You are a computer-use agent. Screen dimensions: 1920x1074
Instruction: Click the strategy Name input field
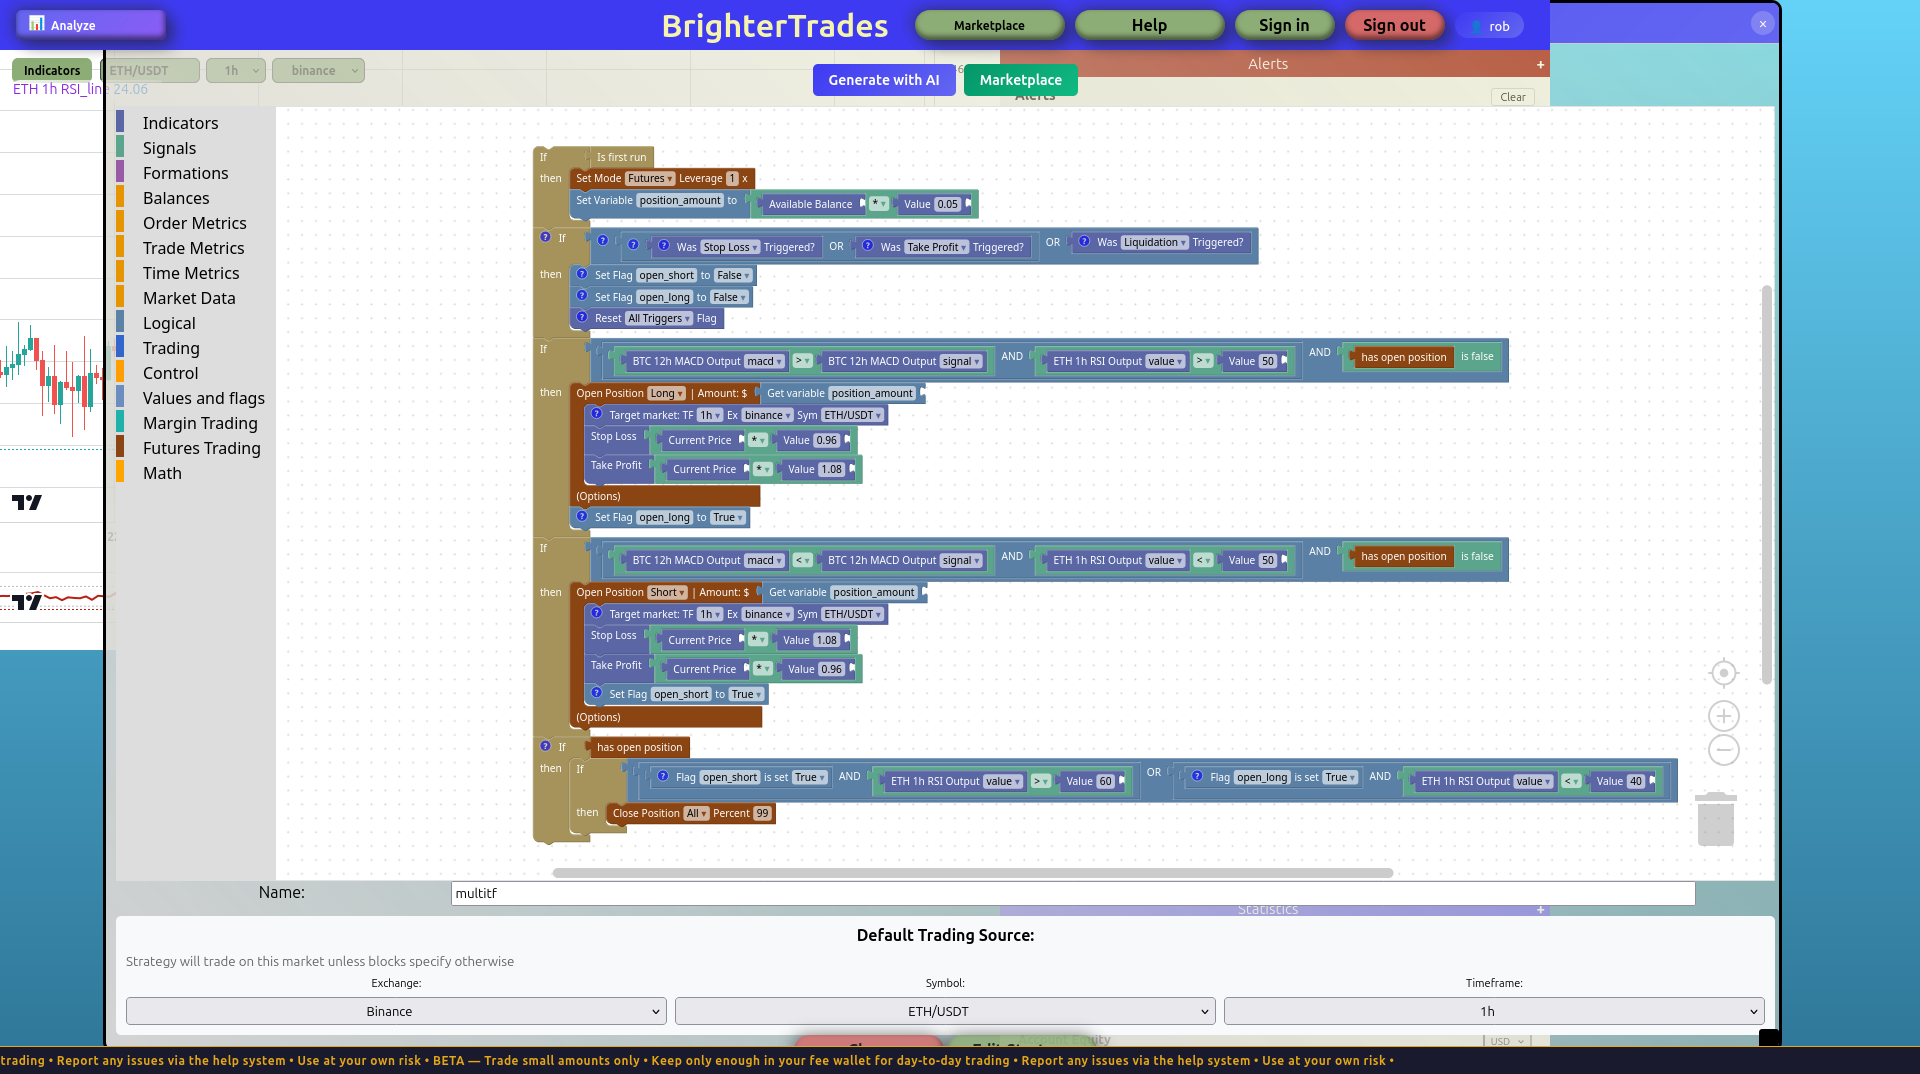click(1073, 893)
